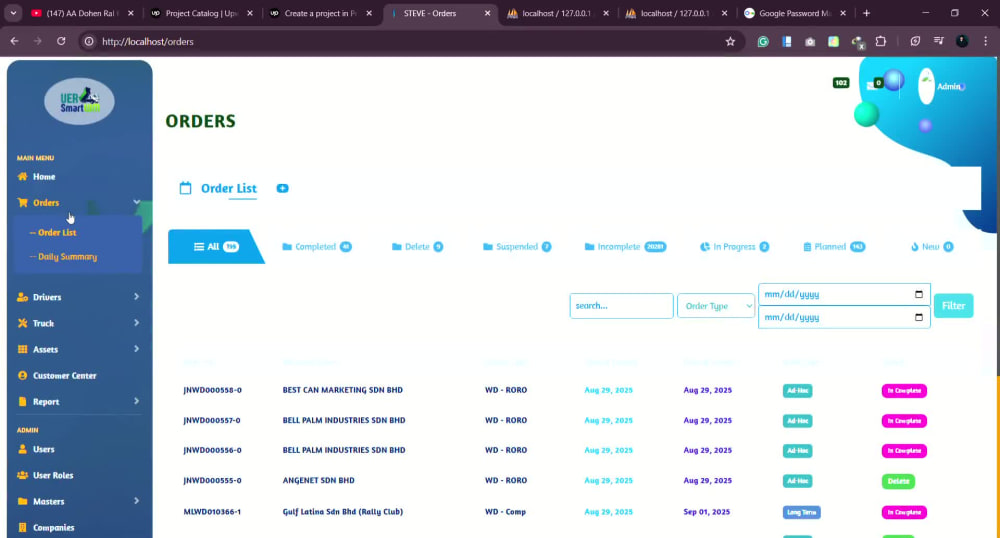Open the browser extensions puzzle icon
Screen dimensions: 1000x538
[881, 41]
